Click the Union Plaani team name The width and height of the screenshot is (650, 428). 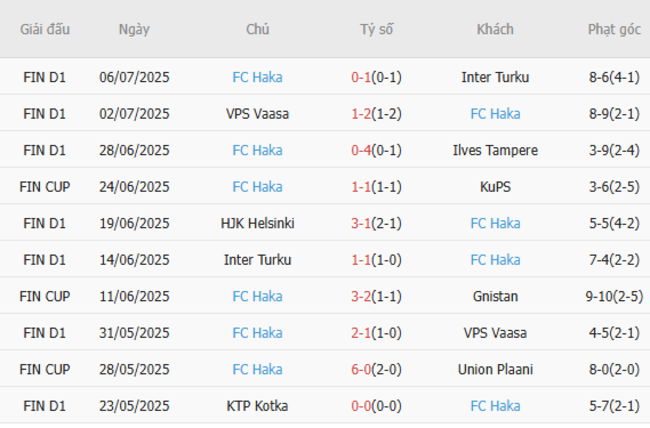point(495,369)
